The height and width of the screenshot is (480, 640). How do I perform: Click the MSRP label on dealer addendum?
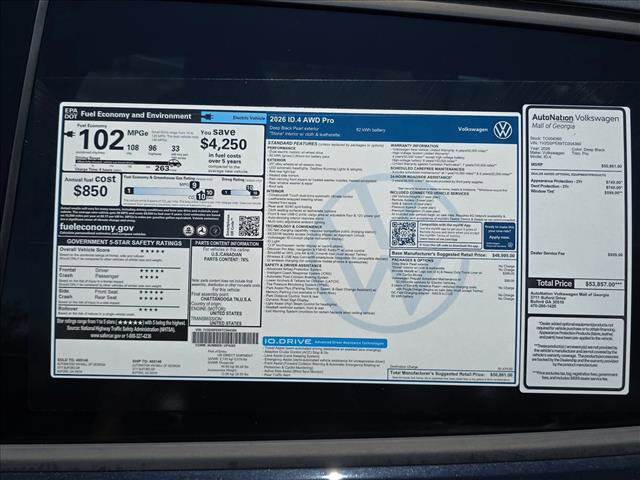pyautogui.click(x=535, y=165)
